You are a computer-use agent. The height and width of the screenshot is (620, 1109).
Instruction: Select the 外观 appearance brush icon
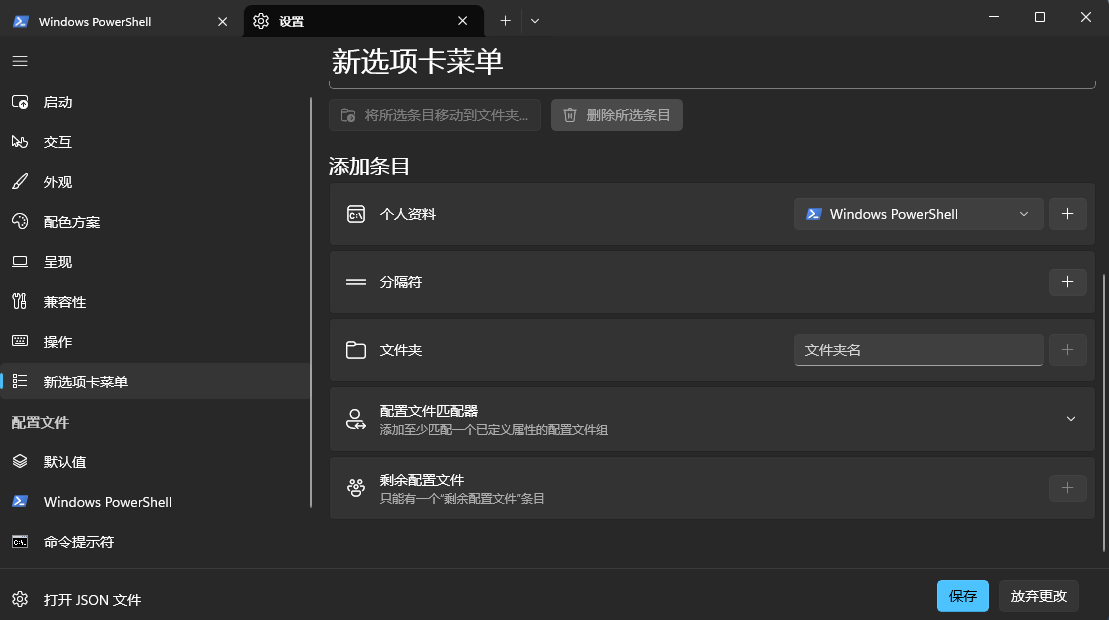tap(20, 182)
